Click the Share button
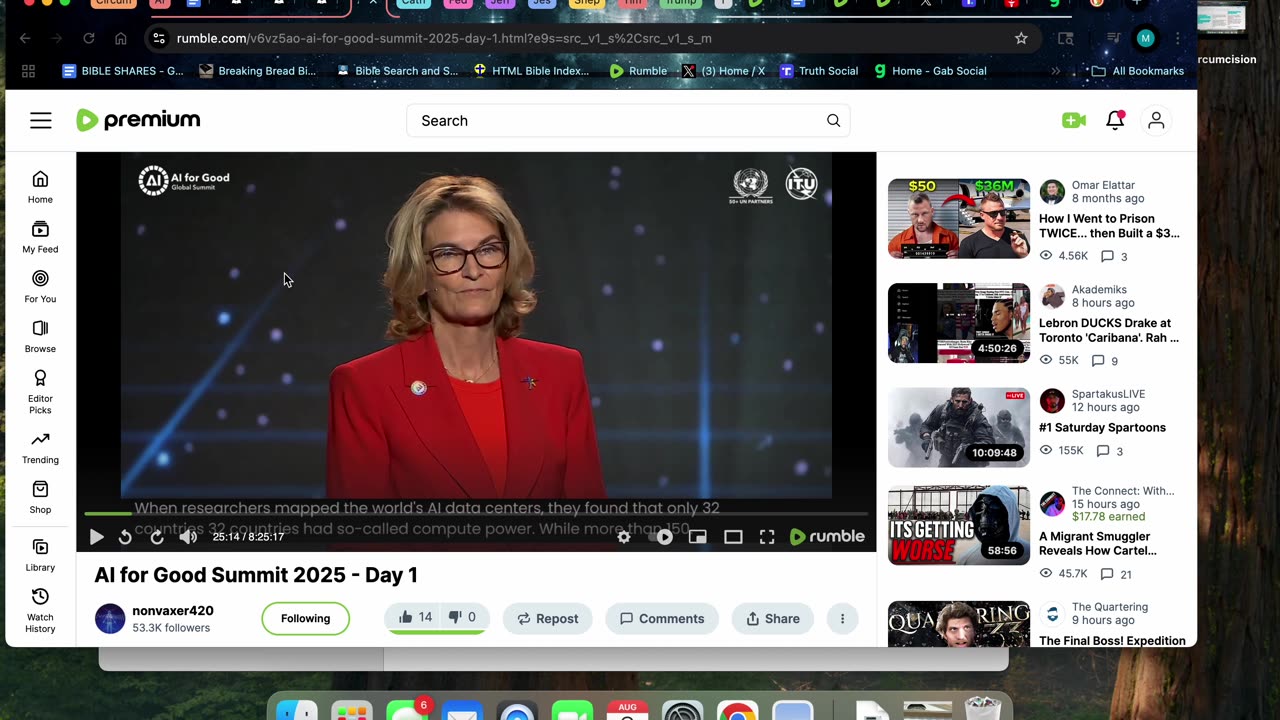Screen dimensions: 1280x720 point(773,619)
